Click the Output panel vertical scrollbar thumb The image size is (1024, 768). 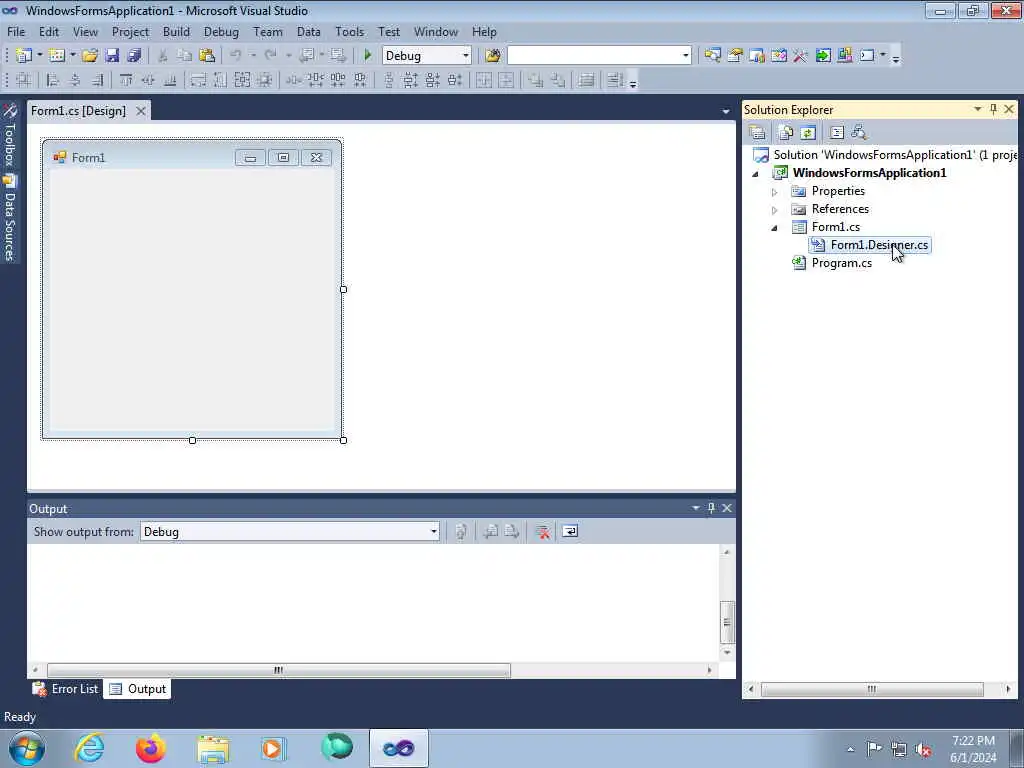click(x=726, y=621)
